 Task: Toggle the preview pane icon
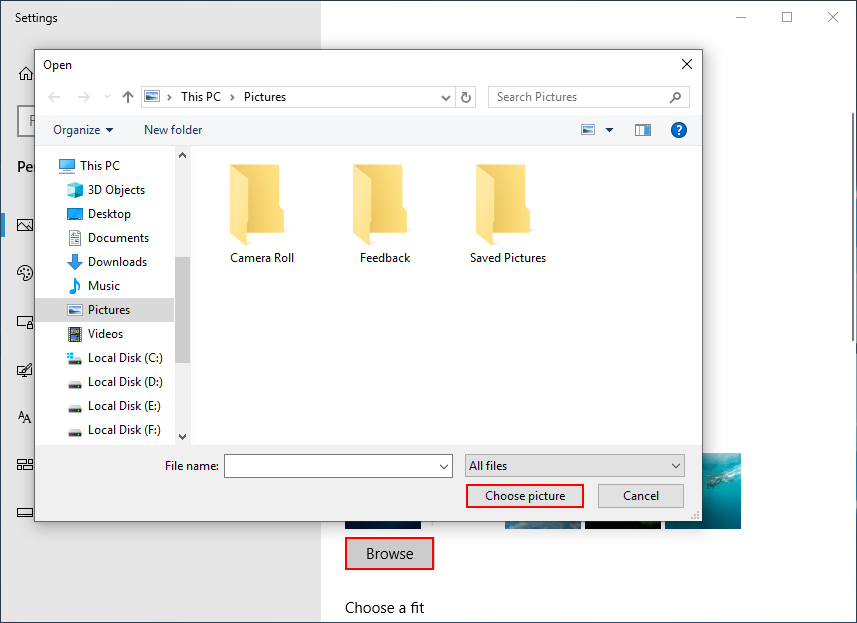point(643,130)
